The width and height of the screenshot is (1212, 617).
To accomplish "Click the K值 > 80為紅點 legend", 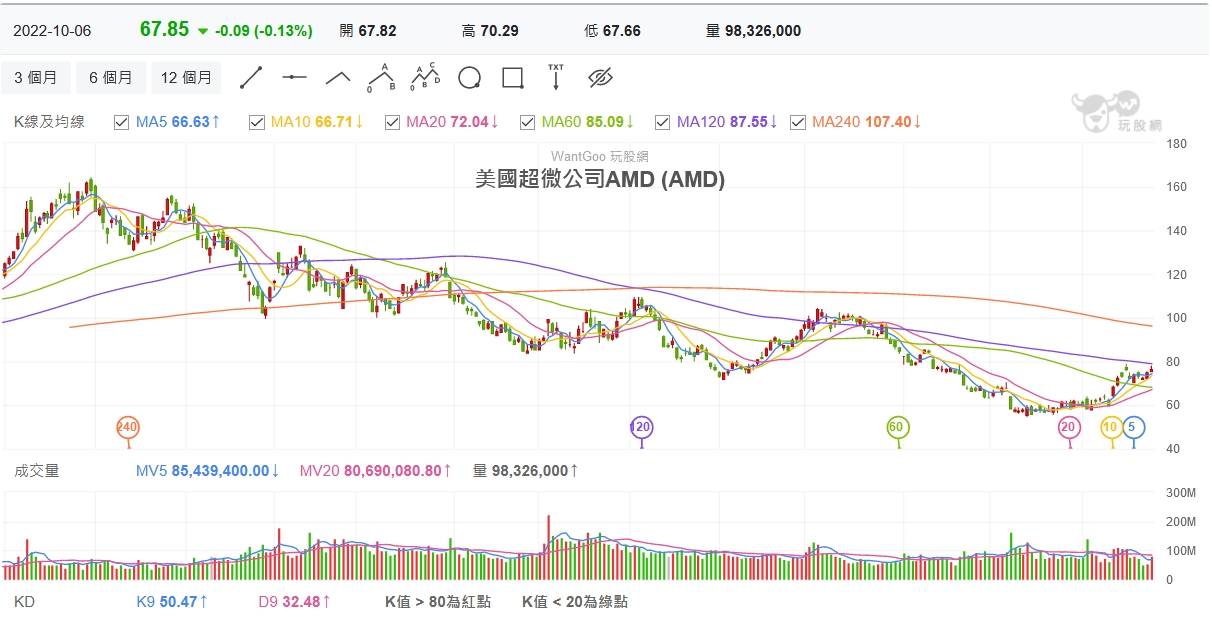I will click(438, 602).
